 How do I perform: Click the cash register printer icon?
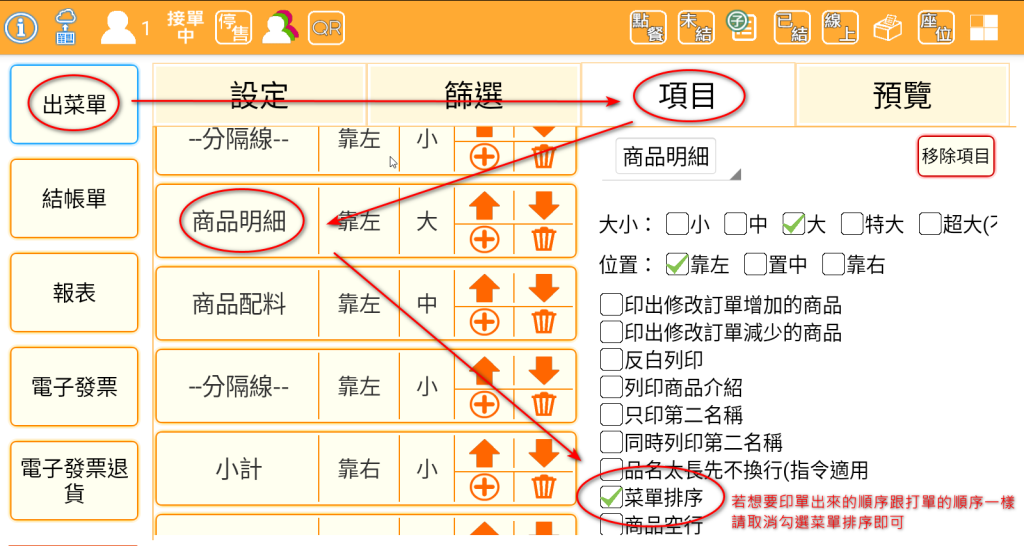(887, 28)
